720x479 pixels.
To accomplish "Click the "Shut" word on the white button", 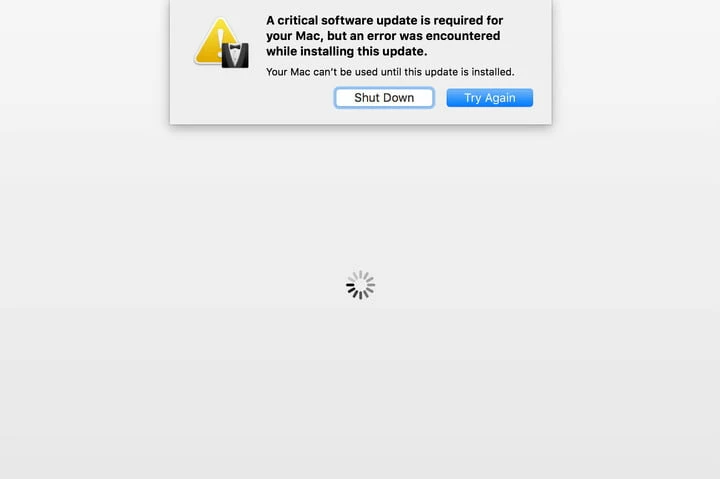I will coord(366,98).
